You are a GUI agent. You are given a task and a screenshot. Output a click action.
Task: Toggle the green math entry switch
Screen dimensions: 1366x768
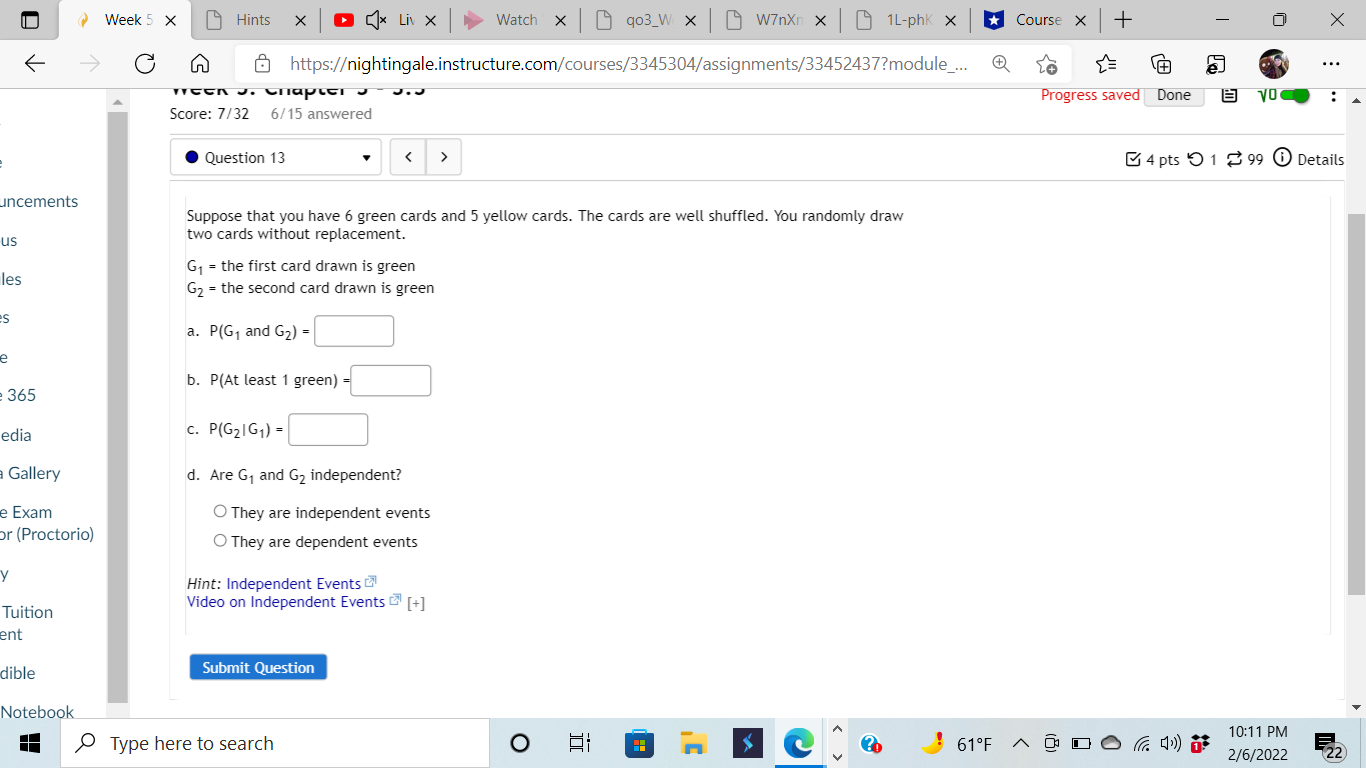pos(1294,95)
